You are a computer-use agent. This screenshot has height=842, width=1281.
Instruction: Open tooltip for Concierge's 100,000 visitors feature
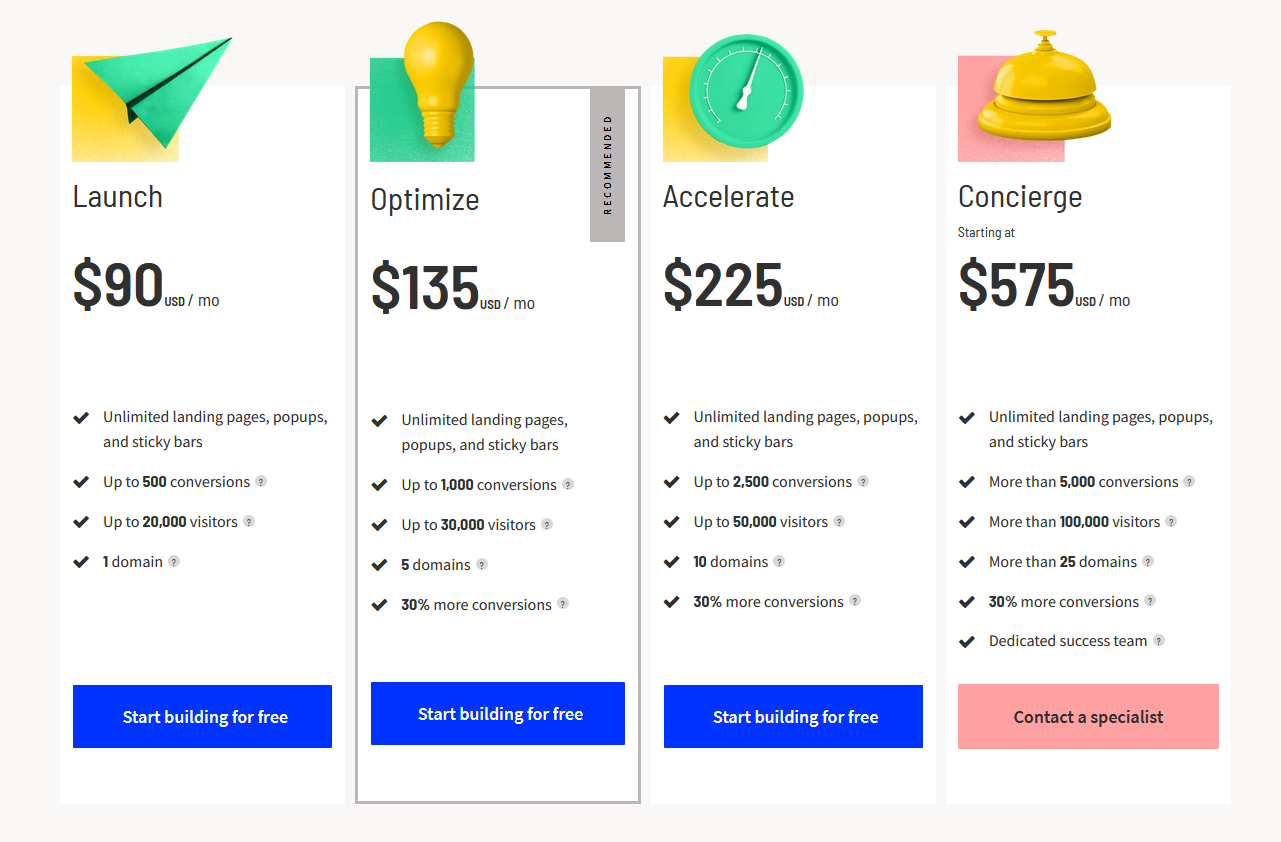(x=1172, y=521)
